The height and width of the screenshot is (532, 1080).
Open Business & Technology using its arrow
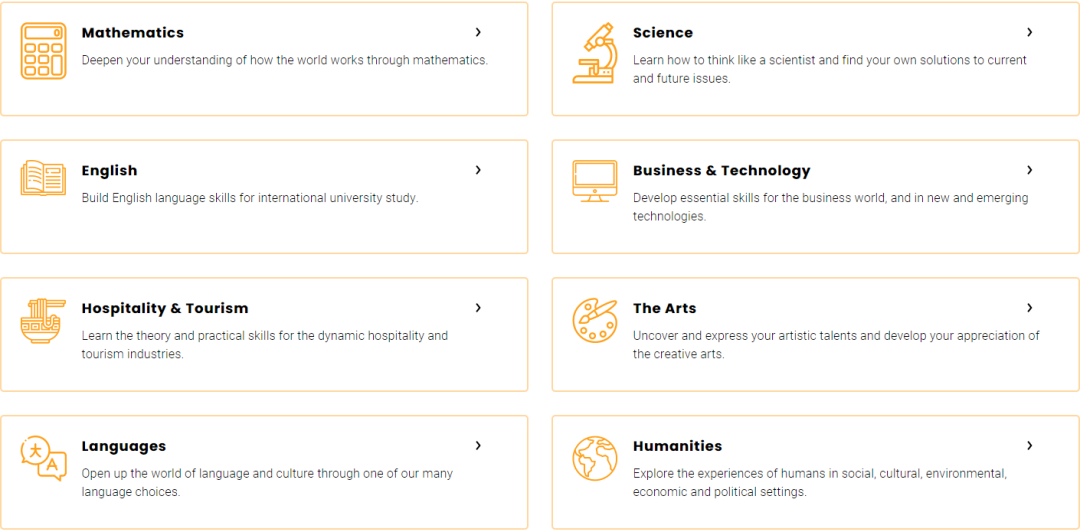click(1030, 170)
